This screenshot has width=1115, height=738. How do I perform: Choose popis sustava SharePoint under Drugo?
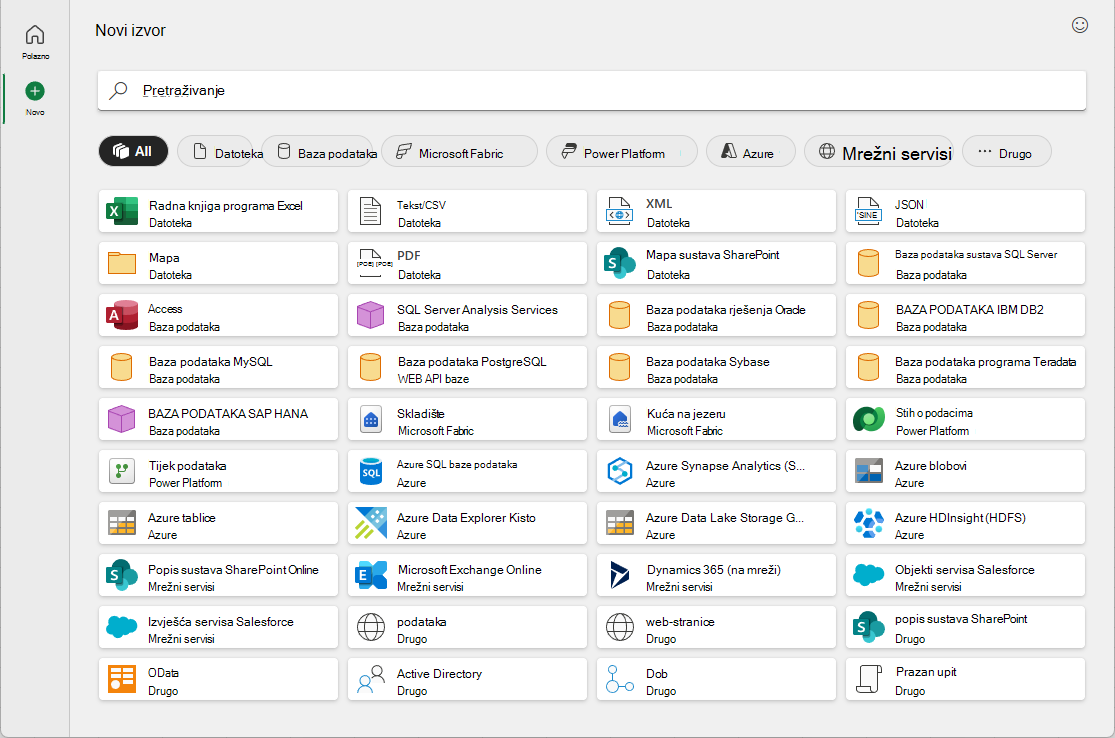pyautogui.click(x=966, y=627)
